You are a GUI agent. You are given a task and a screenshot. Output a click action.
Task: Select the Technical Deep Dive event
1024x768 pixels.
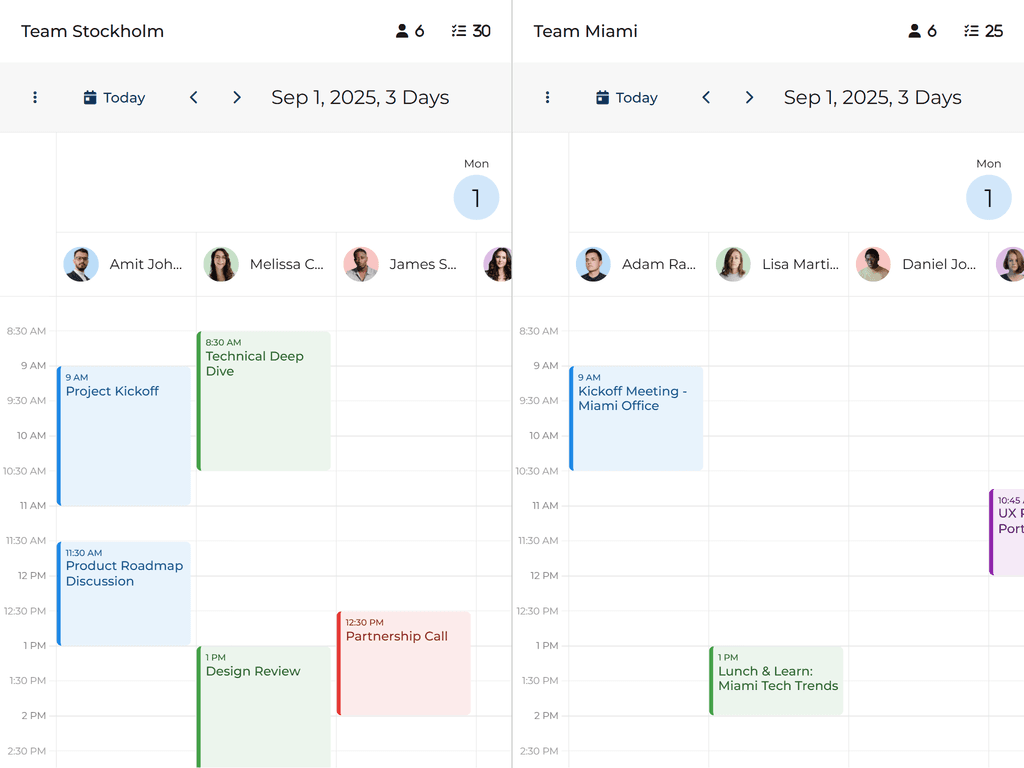264,400
